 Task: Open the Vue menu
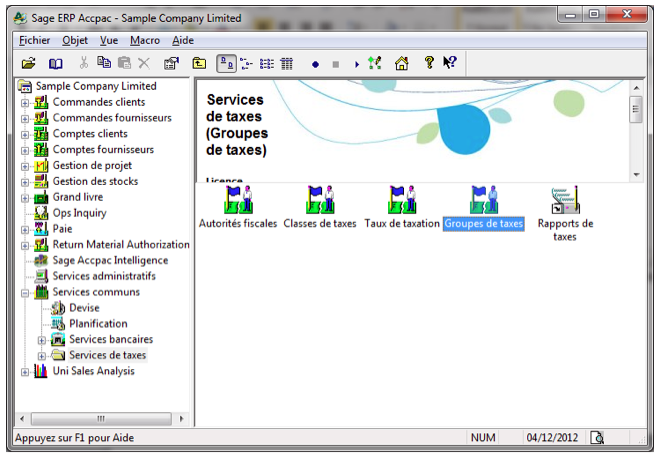[109, 40]
